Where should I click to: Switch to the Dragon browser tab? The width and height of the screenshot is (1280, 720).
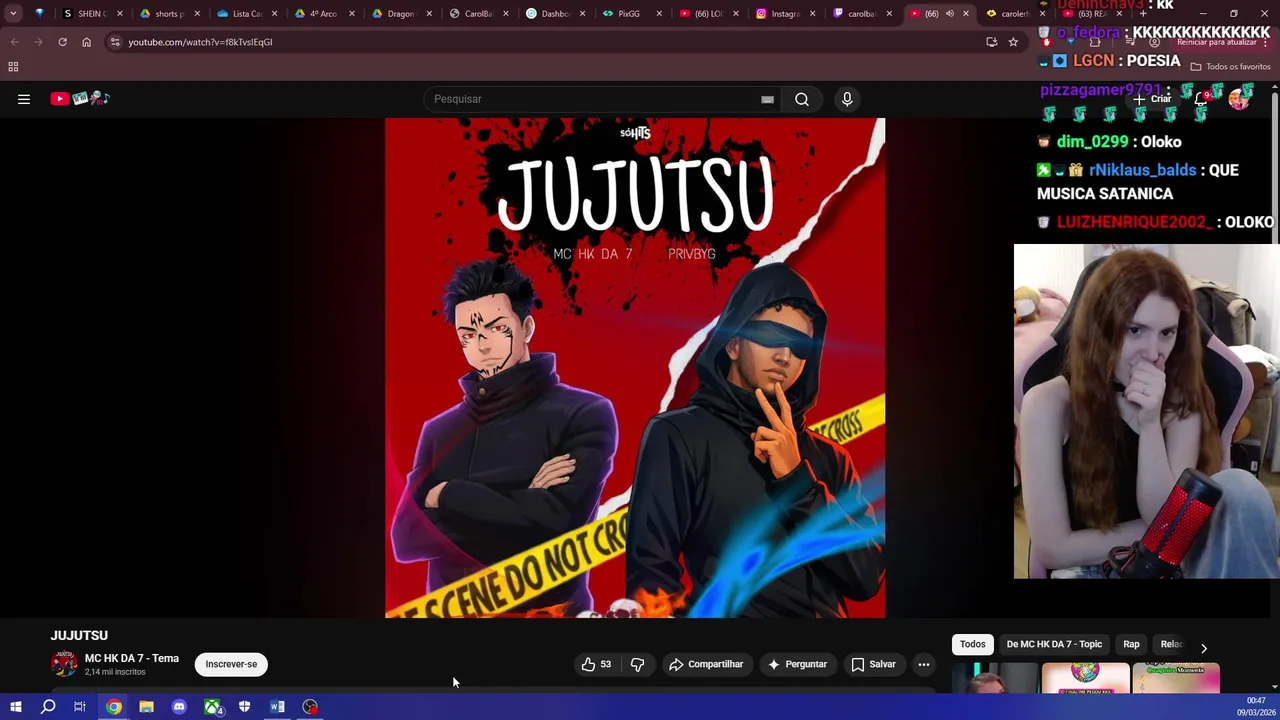pos(400,14)
